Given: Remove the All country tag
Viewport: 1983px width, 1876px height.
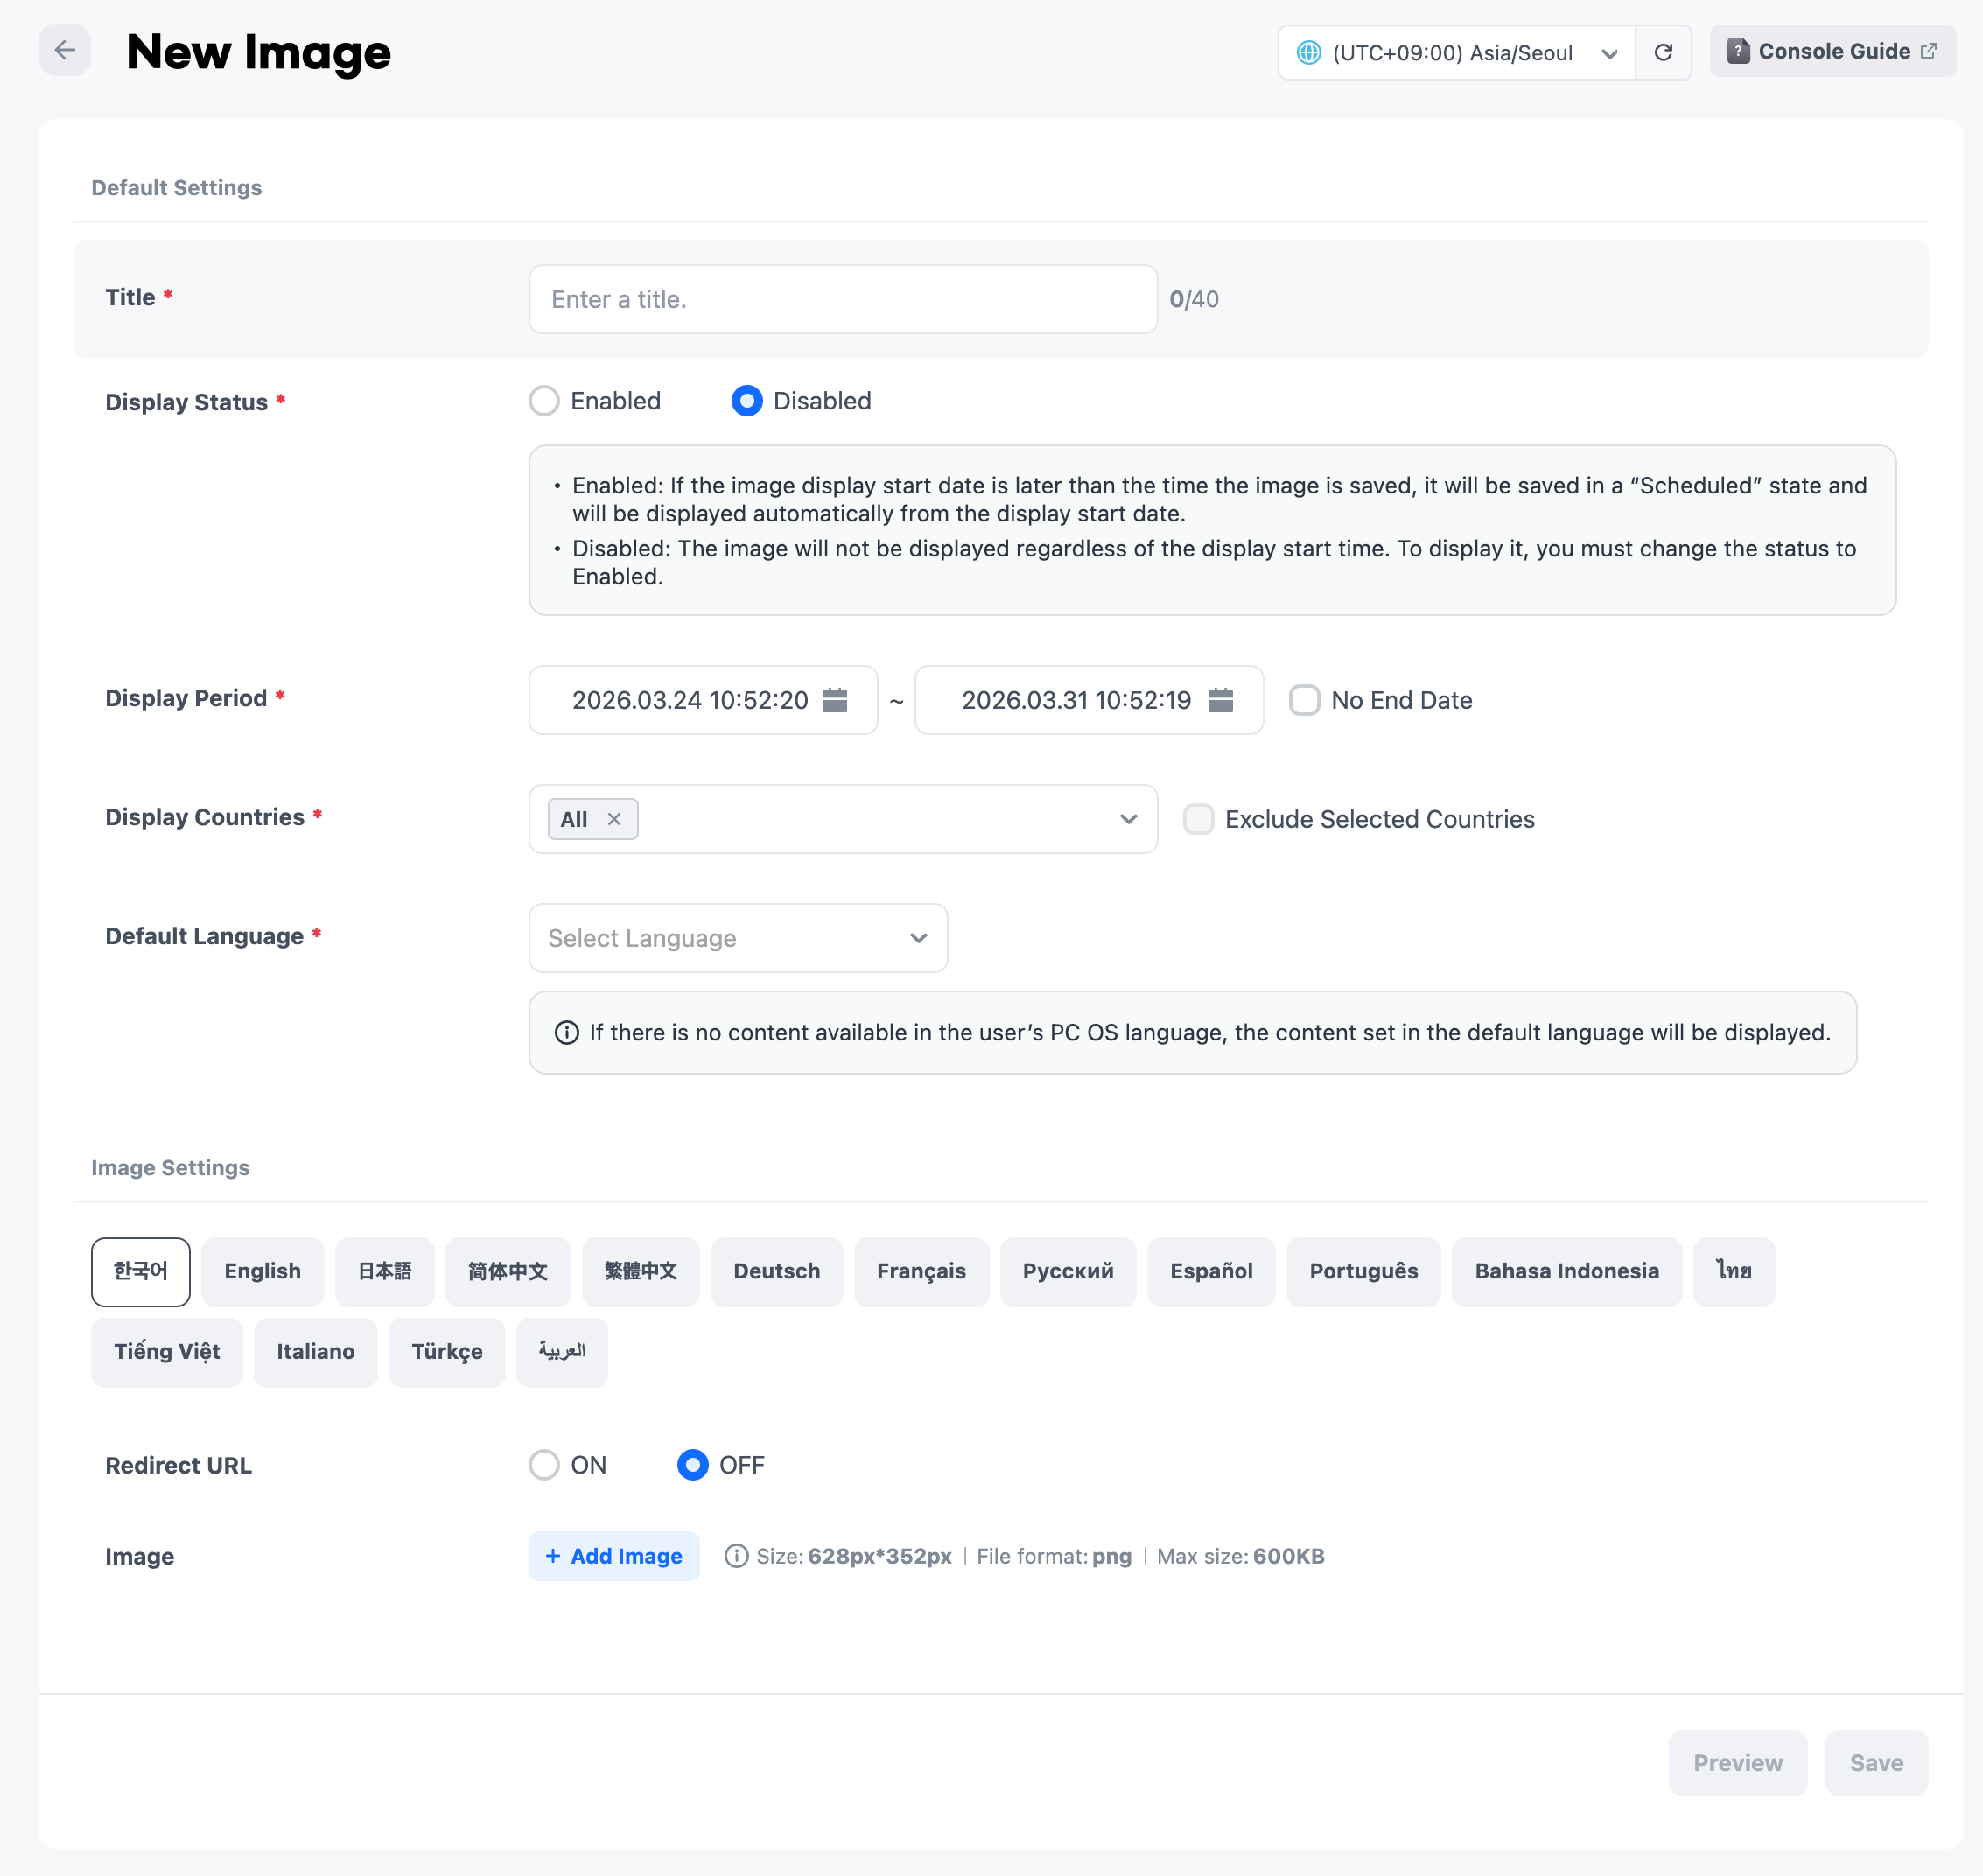Looking at the screenshot, I should (x=614, y=819).
